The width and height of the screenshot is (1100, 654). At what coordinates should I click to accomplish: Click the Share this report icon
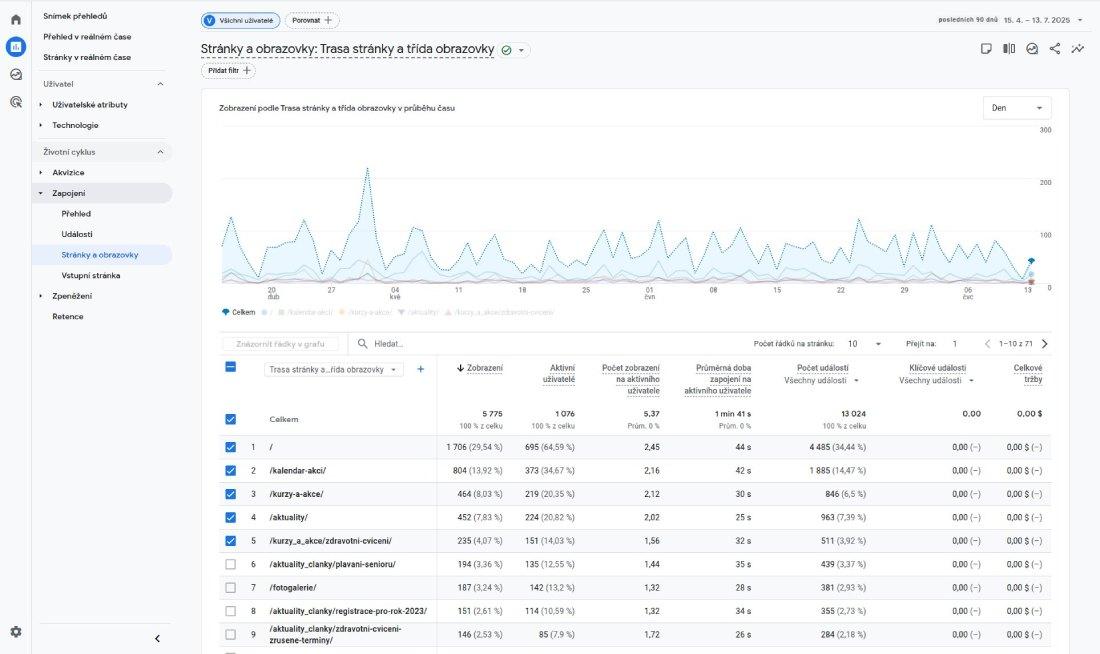point(1054,47)
